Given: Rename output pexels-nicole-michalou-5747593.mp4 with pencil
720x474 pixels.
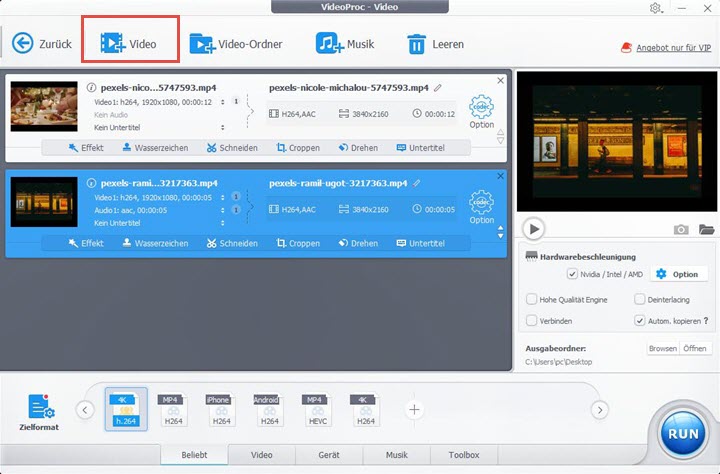Looking at the screenshot, I should [x=438, y=87].
